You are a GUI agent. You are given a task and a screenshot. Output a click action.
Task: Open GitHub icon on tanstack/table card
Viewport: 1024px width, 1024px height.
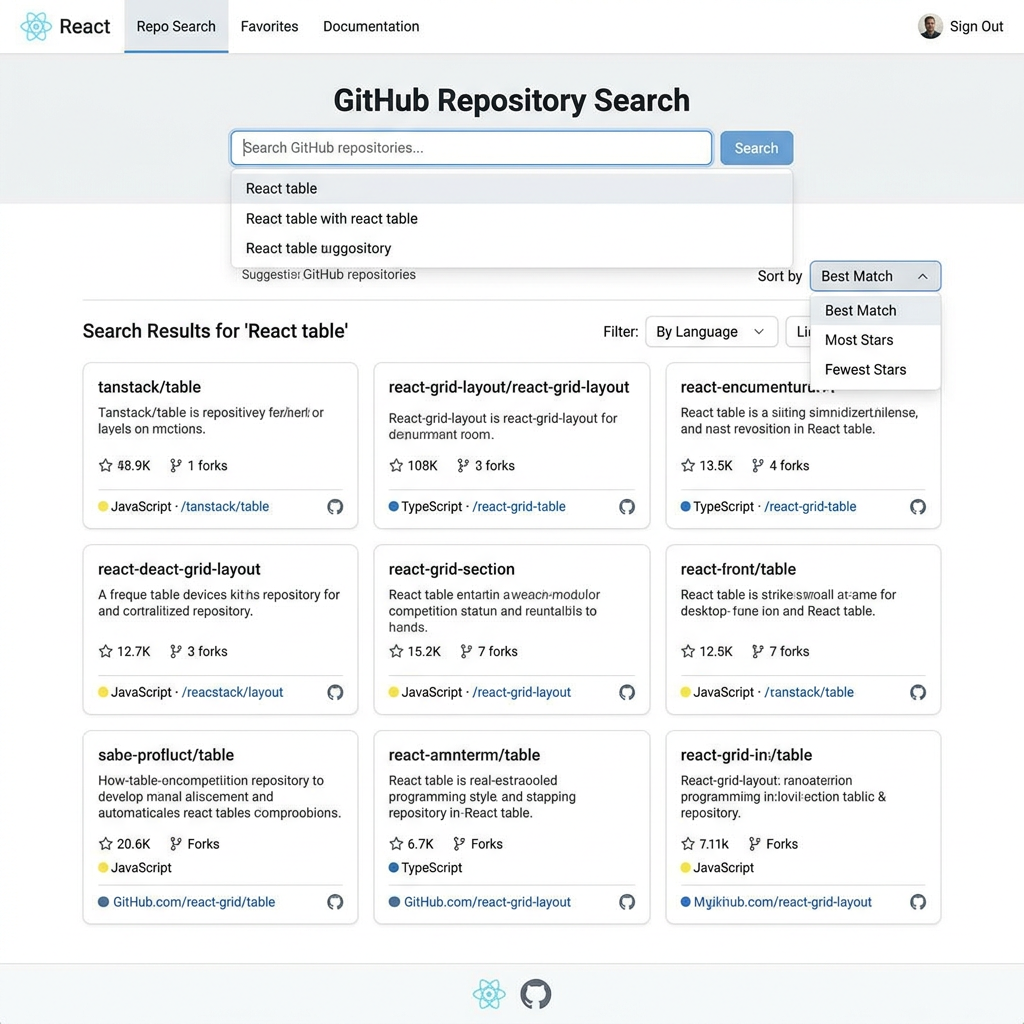pos(335,507)
